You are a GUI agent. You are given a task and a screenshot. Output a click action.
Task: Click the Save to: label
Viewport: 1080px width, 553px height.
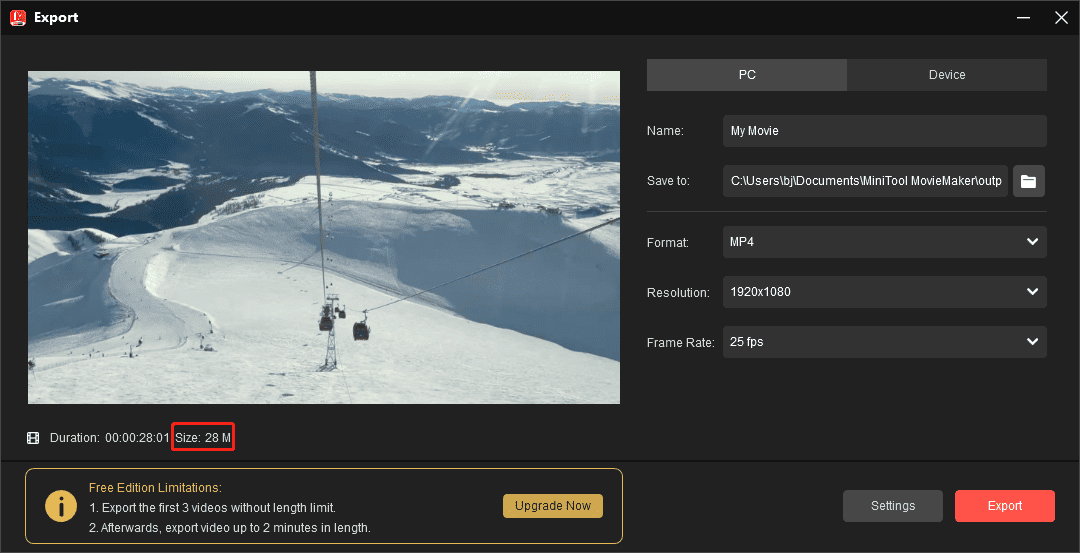(x=668, y=181)
